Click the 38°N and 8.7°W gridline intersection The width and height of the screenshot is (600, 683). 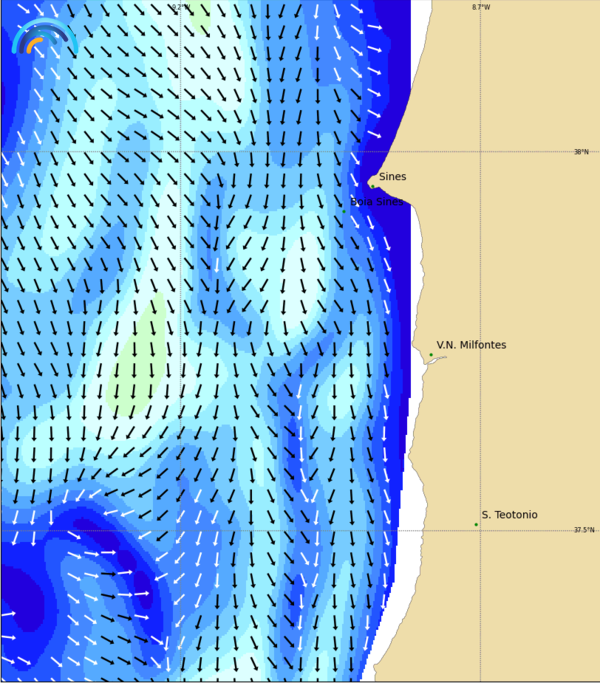click(481, 151)
